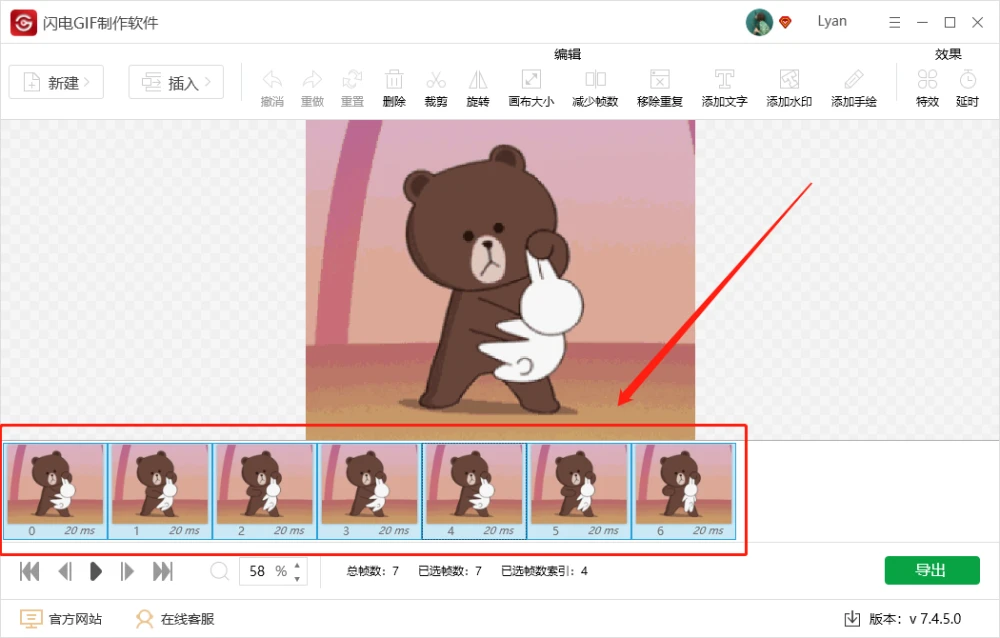
Task: Select frame 0 thumbnail
Action: [55, 491]
